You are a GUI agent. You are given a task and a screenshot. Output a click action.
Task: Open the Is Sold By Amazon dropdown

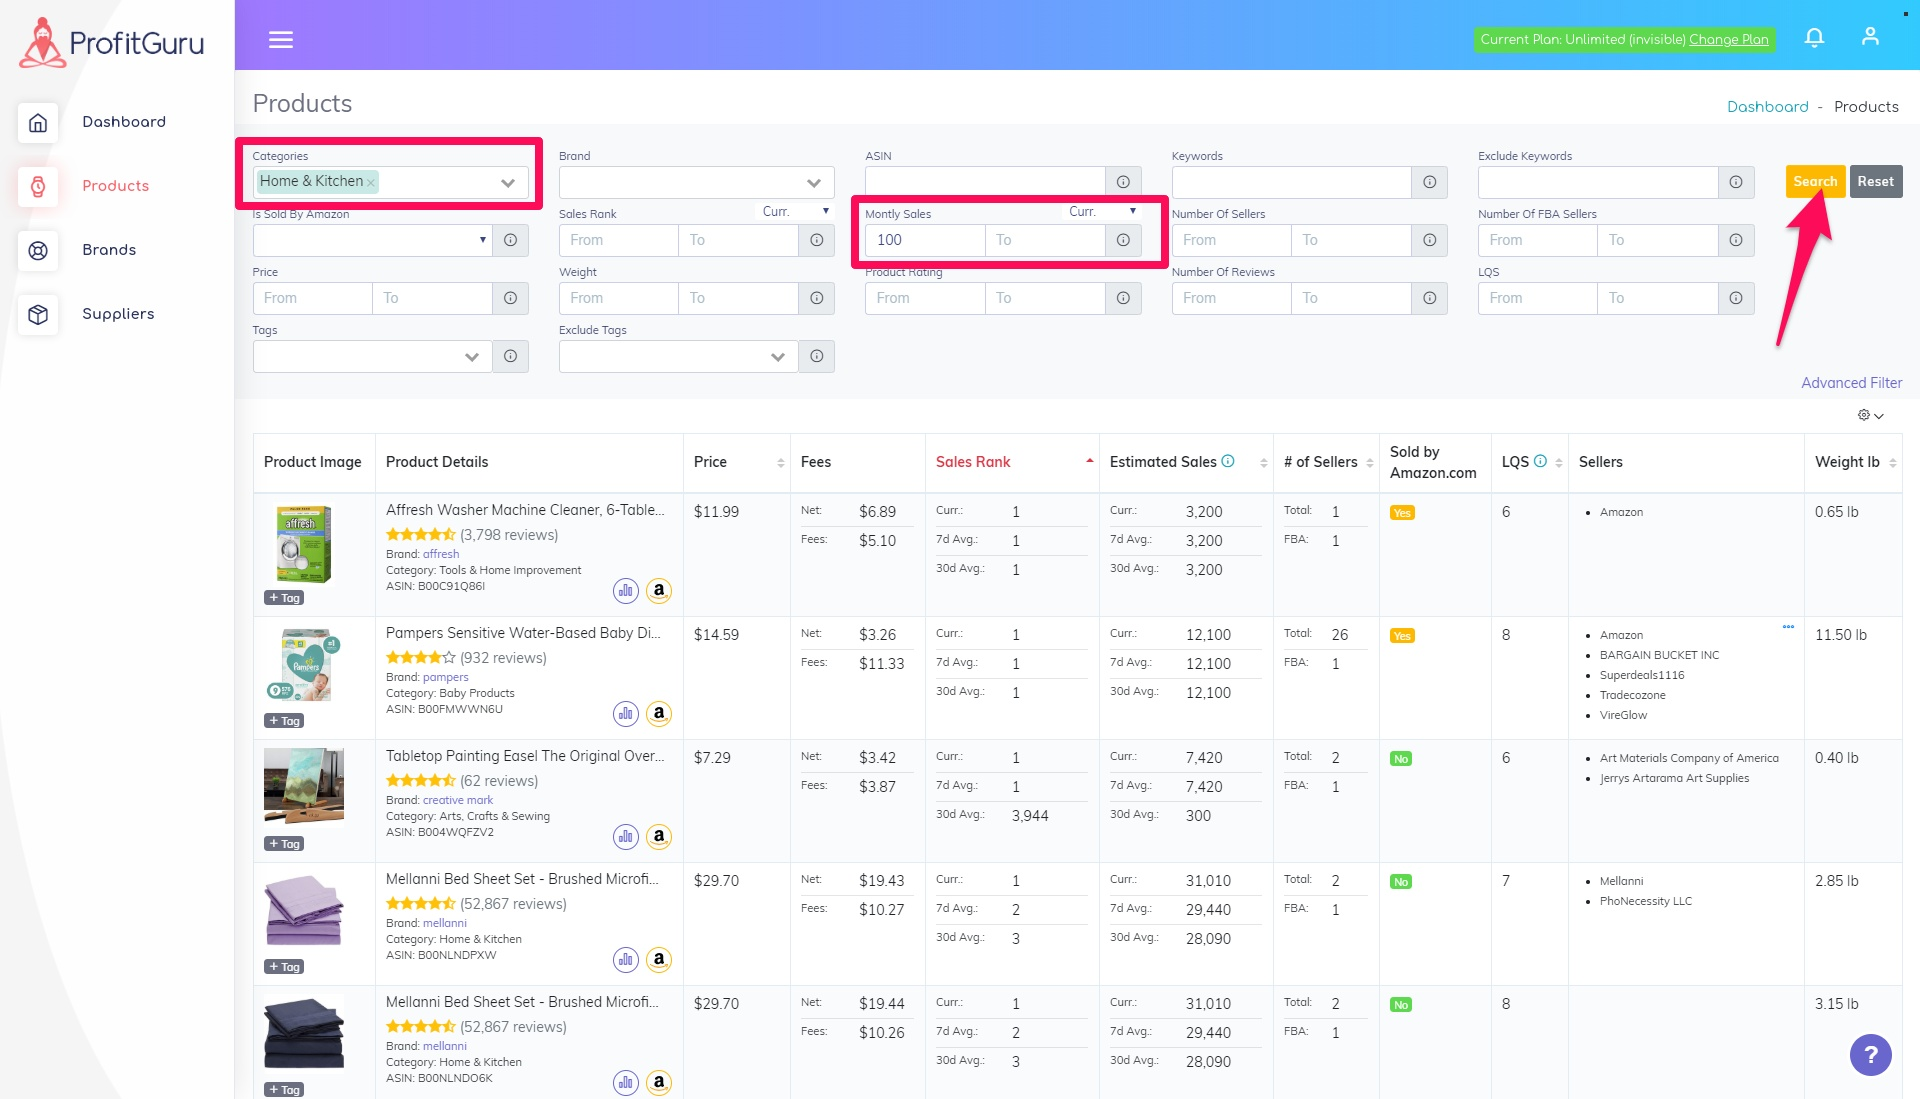(x=372, y=240)
